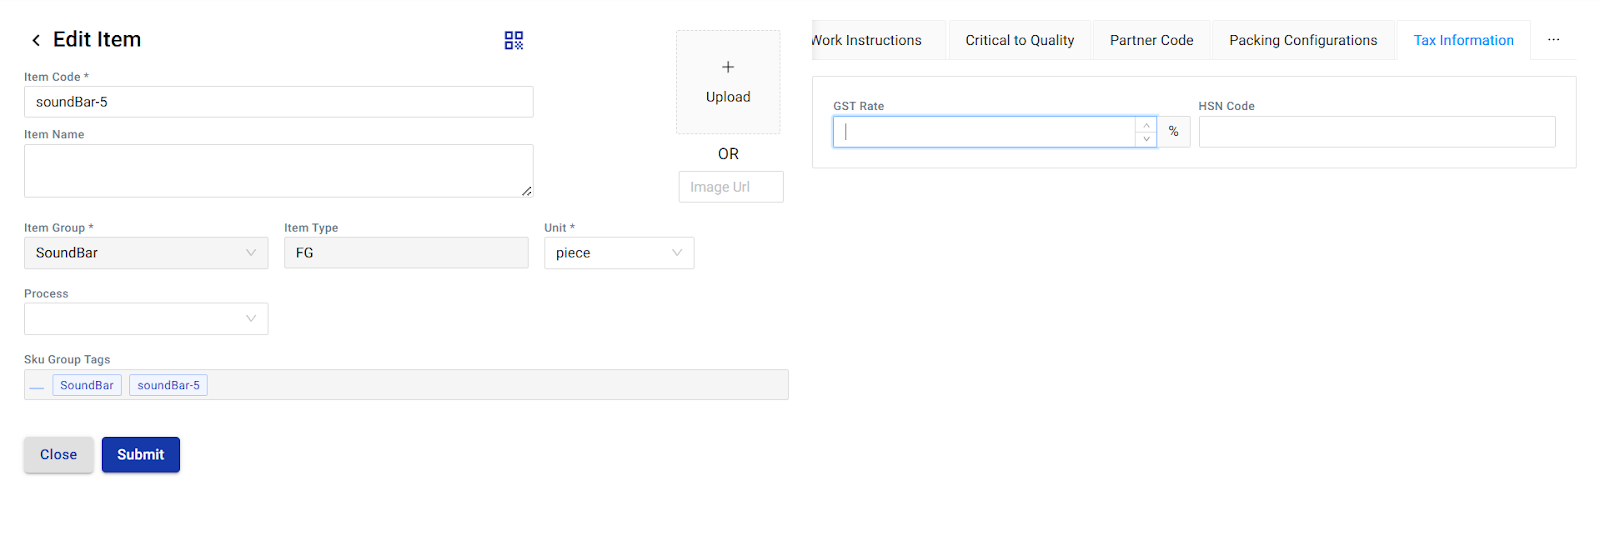The height and width of the screenshot is (541, 1600).
Task: Select the Tax Information tab
Action: click(x=1463, y=41)
